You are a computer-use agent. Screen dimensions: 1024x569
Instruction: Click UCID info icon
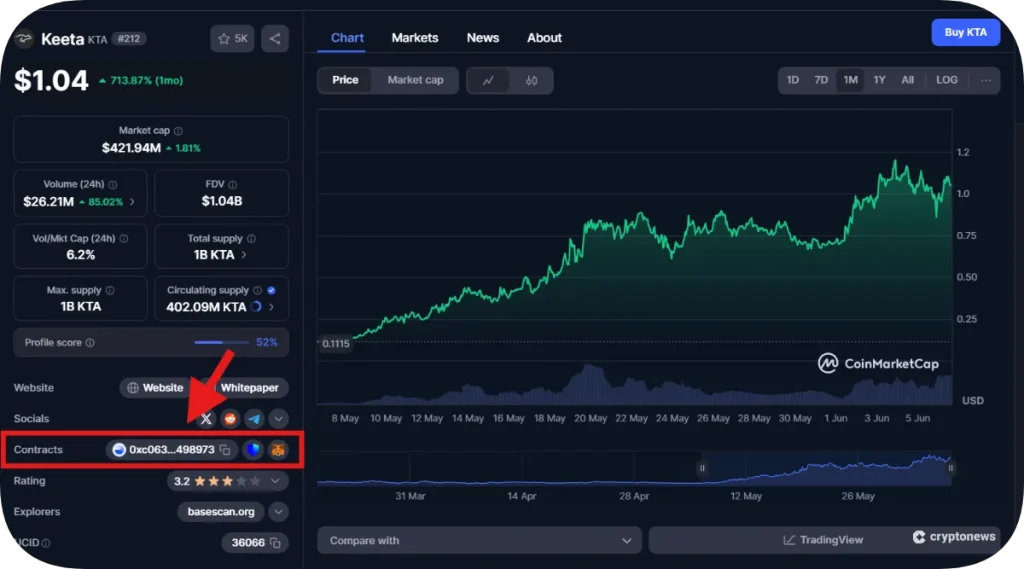(46, 543)
